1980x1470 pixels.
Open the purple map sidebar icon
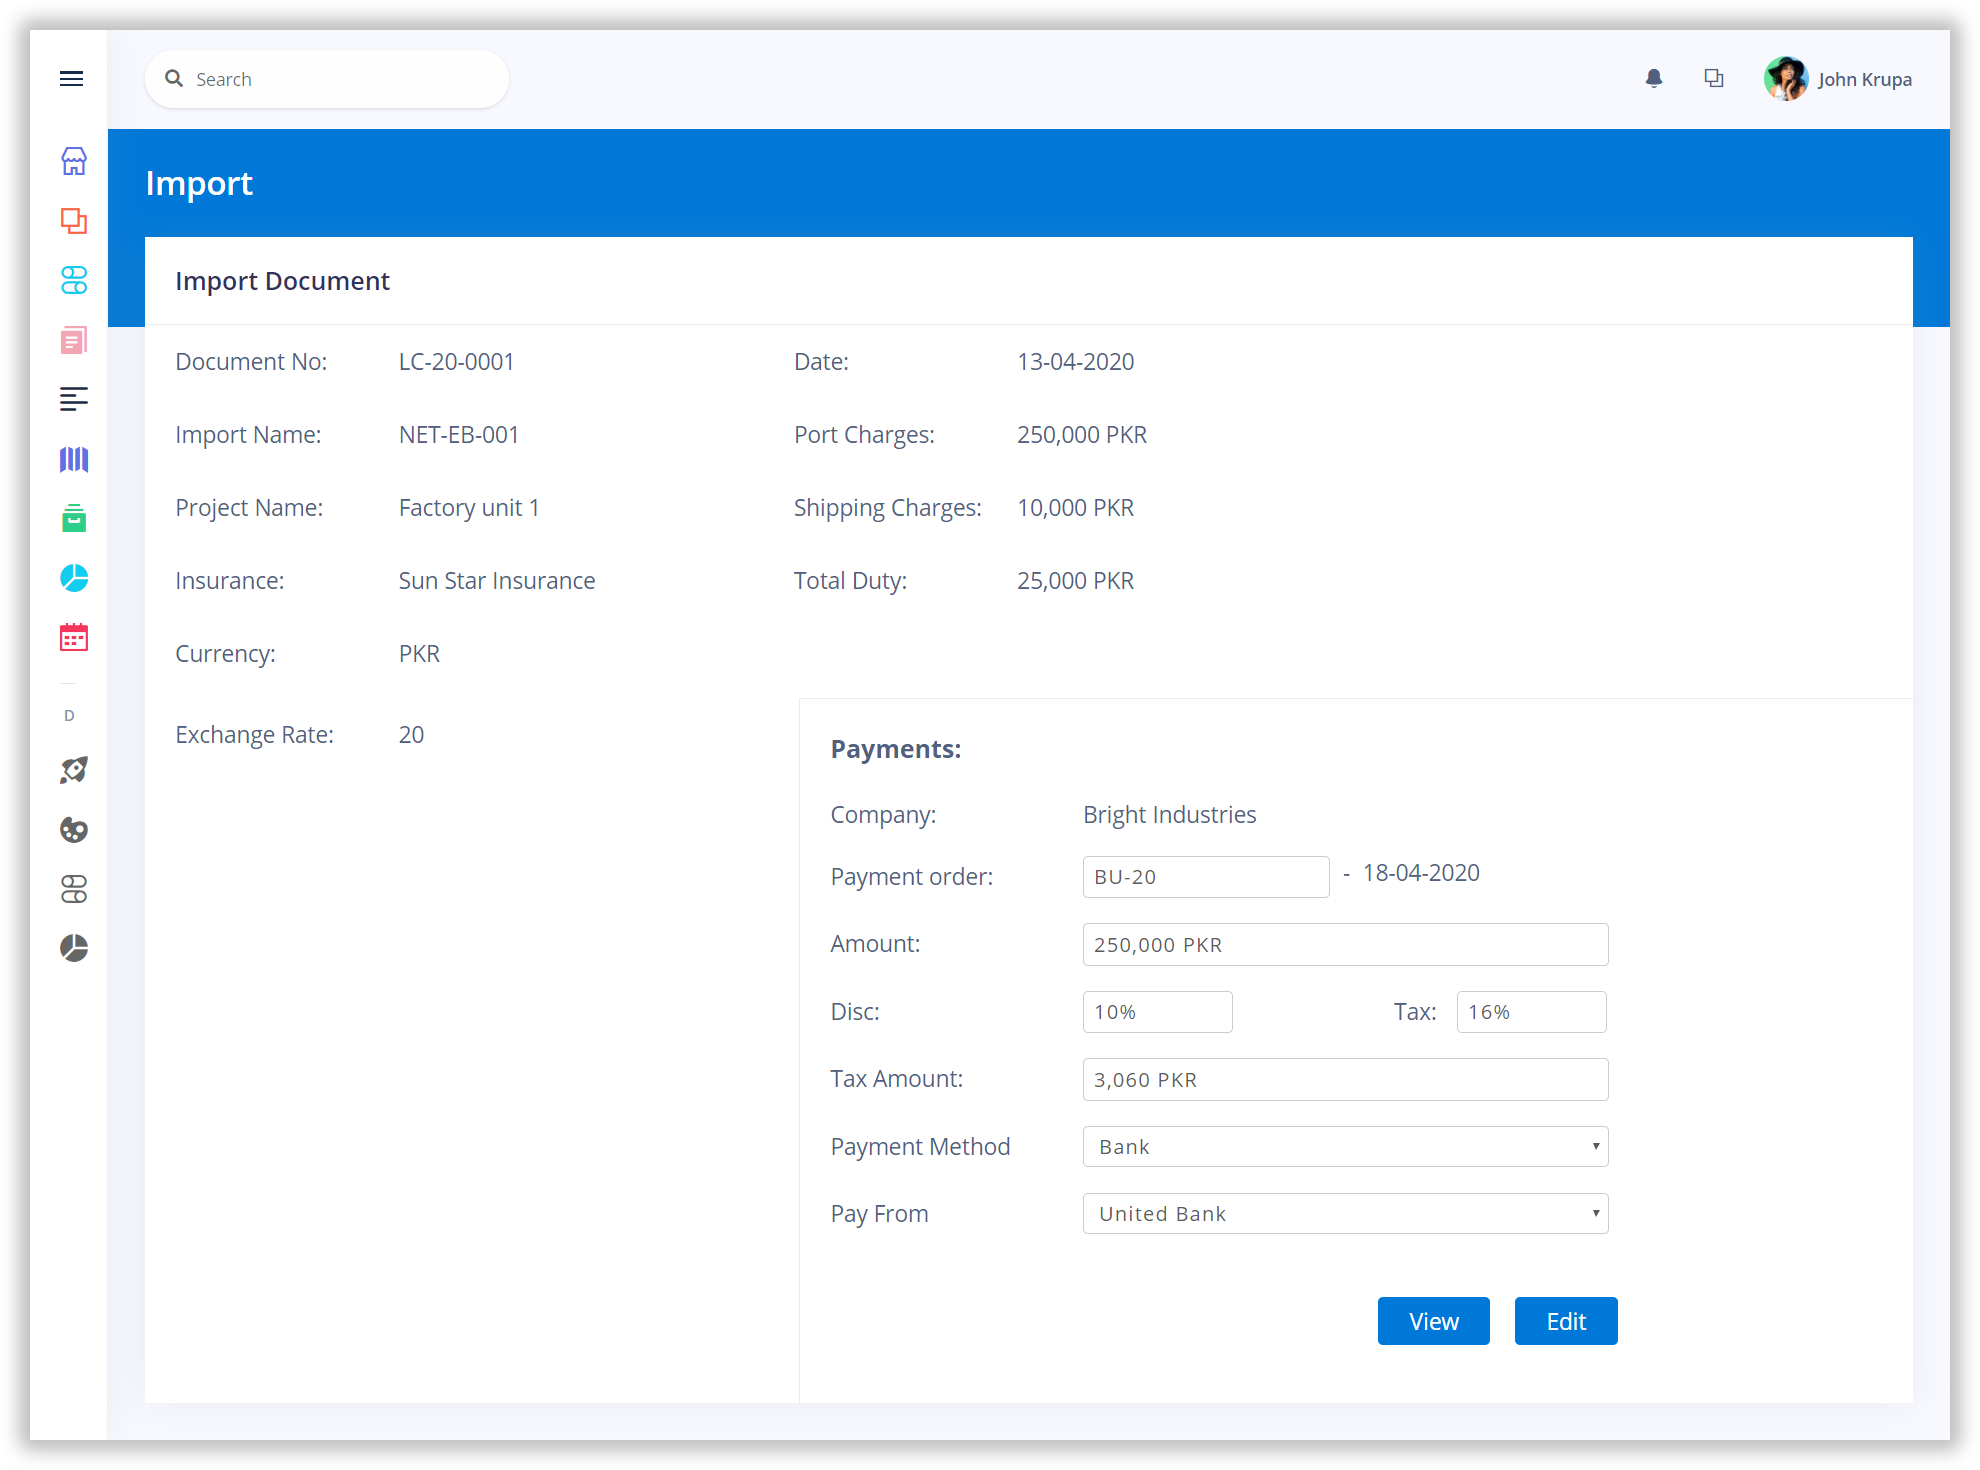(74, 459)
